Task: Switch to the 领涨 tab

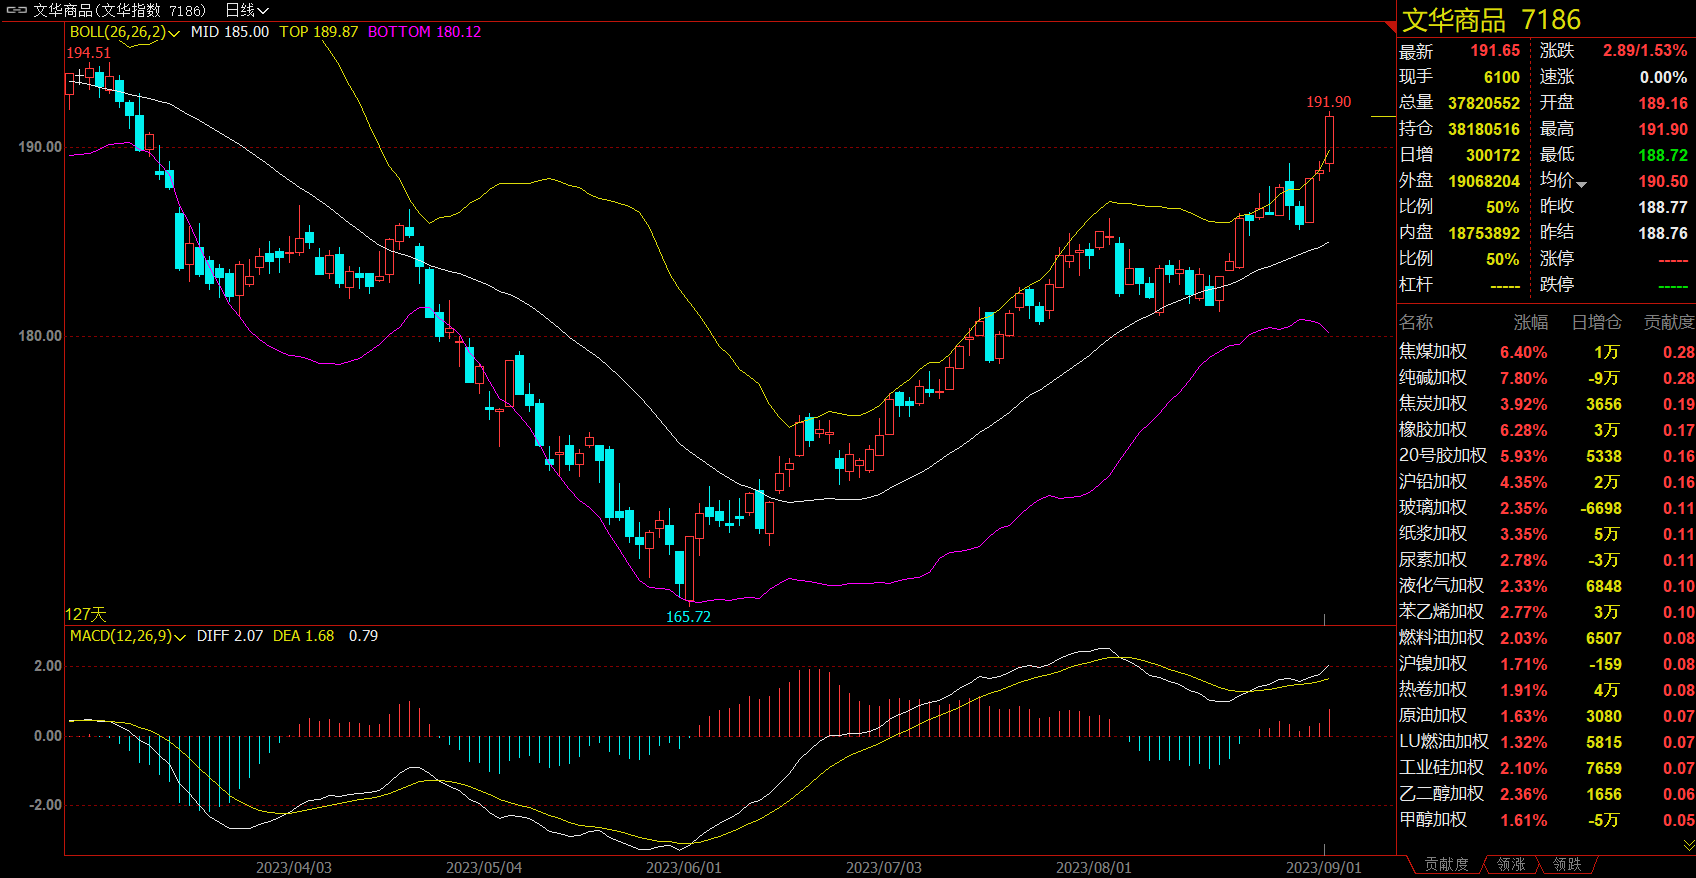Action: (x=1511, y=864)
